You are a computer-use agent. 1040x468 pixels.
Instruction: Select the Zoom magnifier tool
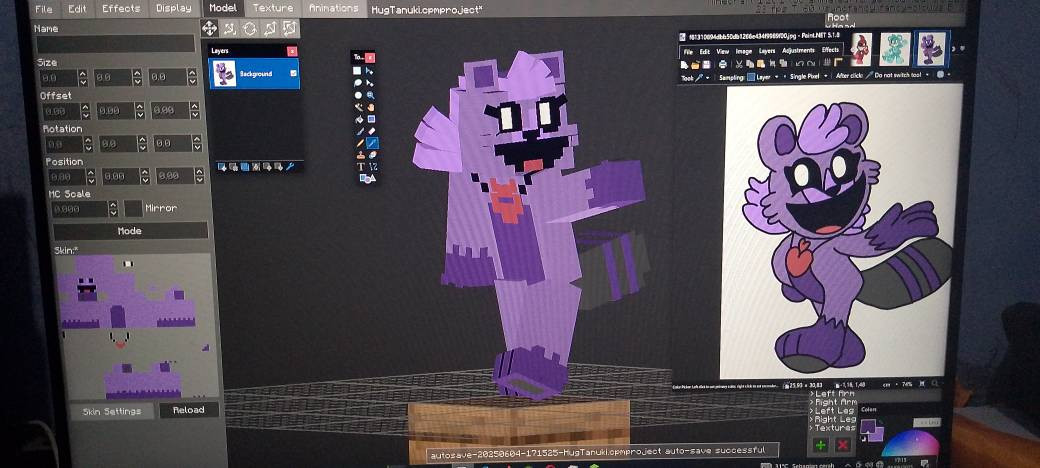(x=371, y=95)
